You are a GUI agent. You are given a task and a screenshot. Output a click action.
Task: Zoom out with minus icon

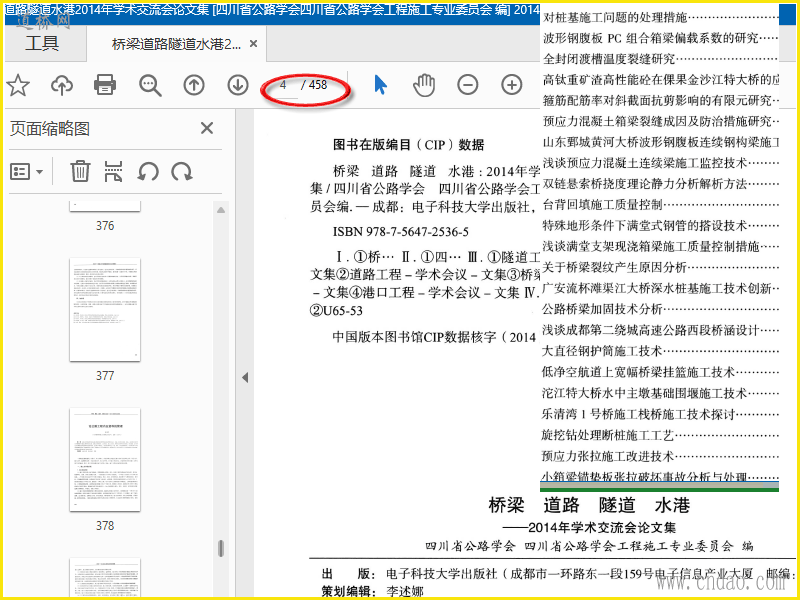(468, 85)
